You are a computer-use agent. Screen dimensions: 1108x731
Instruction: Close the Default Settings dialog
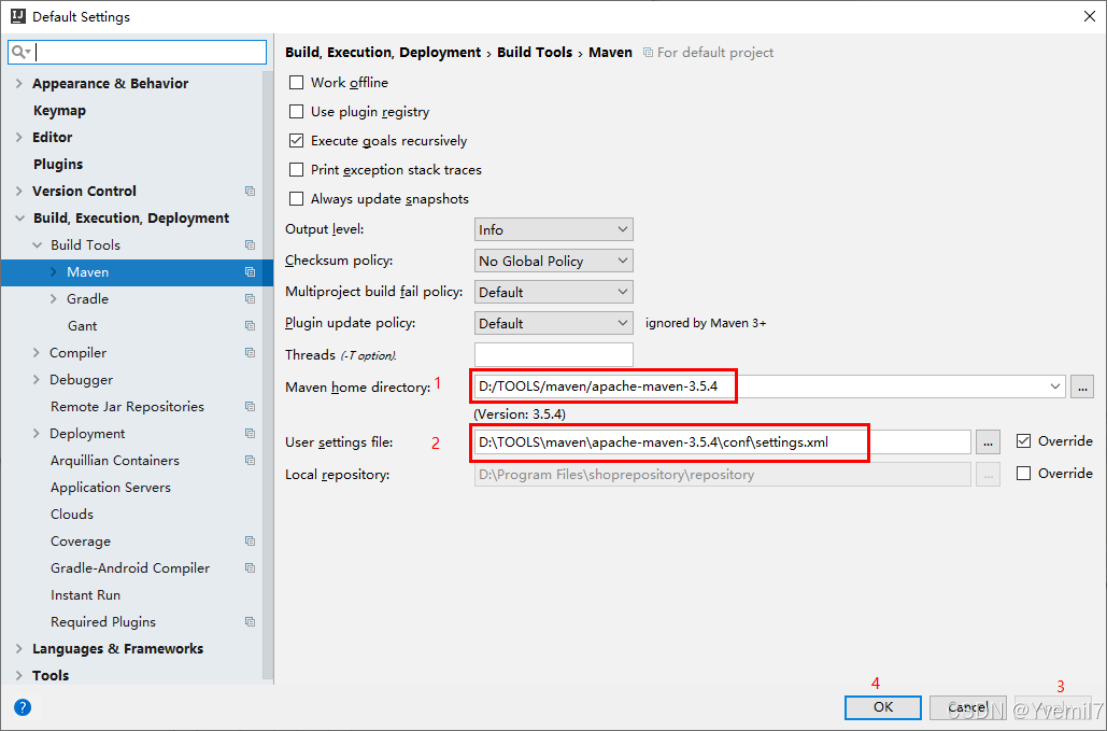pos(1089,16)
